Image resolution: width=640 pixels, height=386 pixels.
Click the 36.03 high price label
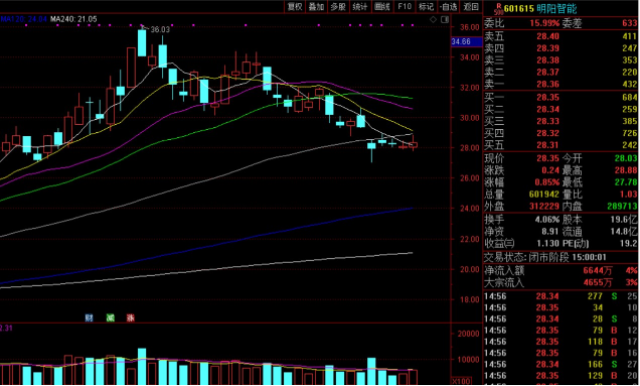[160, 29]
